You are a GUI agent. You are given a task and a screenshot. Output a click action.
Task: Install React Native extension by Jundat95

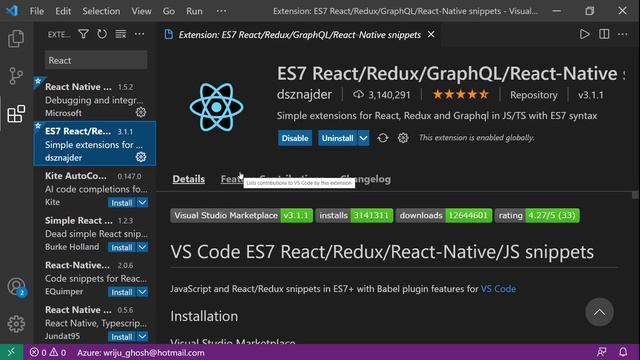click(x=122, y=337)
